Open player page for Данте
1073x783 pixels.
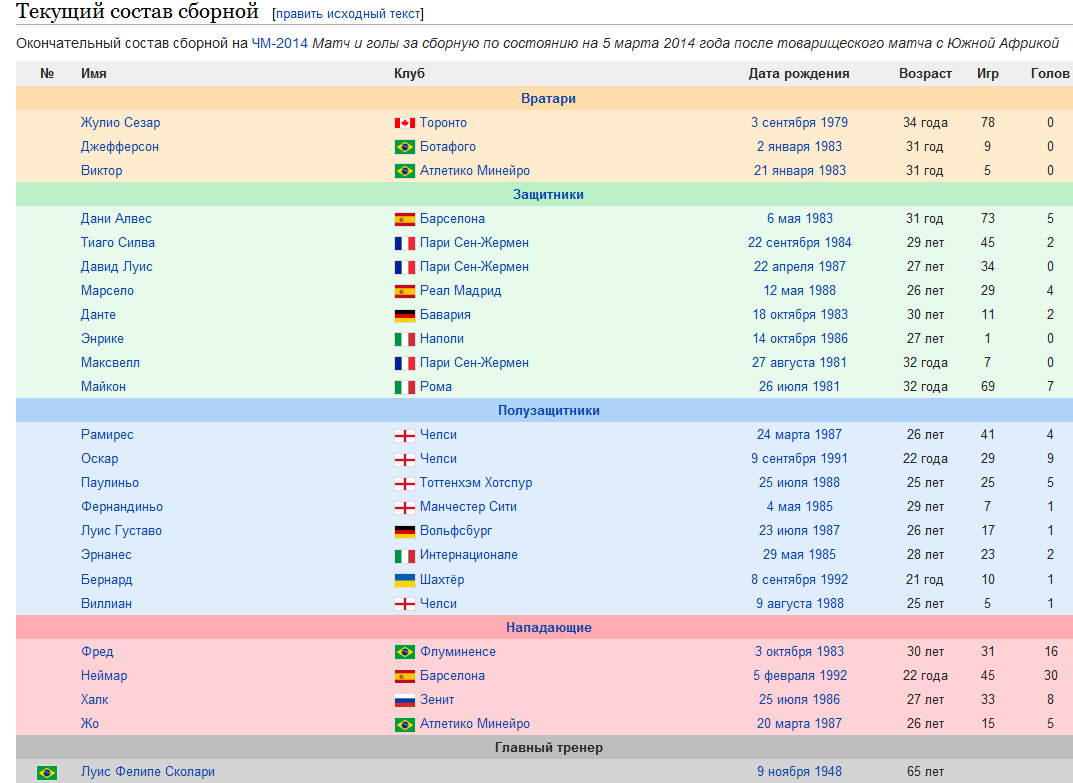pos(99,314)
